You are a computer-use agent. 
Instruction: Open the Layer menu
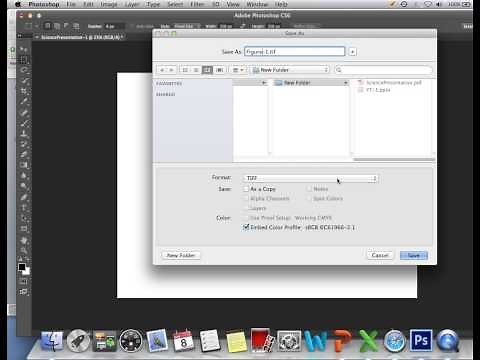point(132,4)
